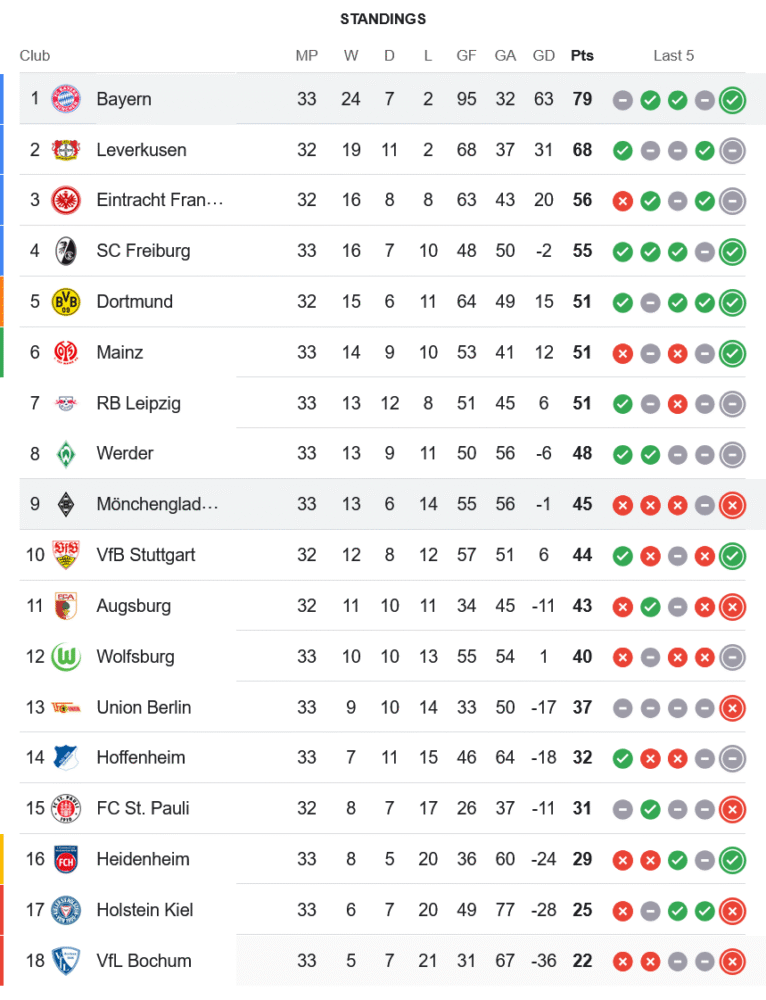Open the VfB Stuttgart team link
766x1000 pixels.
(146, 555)
